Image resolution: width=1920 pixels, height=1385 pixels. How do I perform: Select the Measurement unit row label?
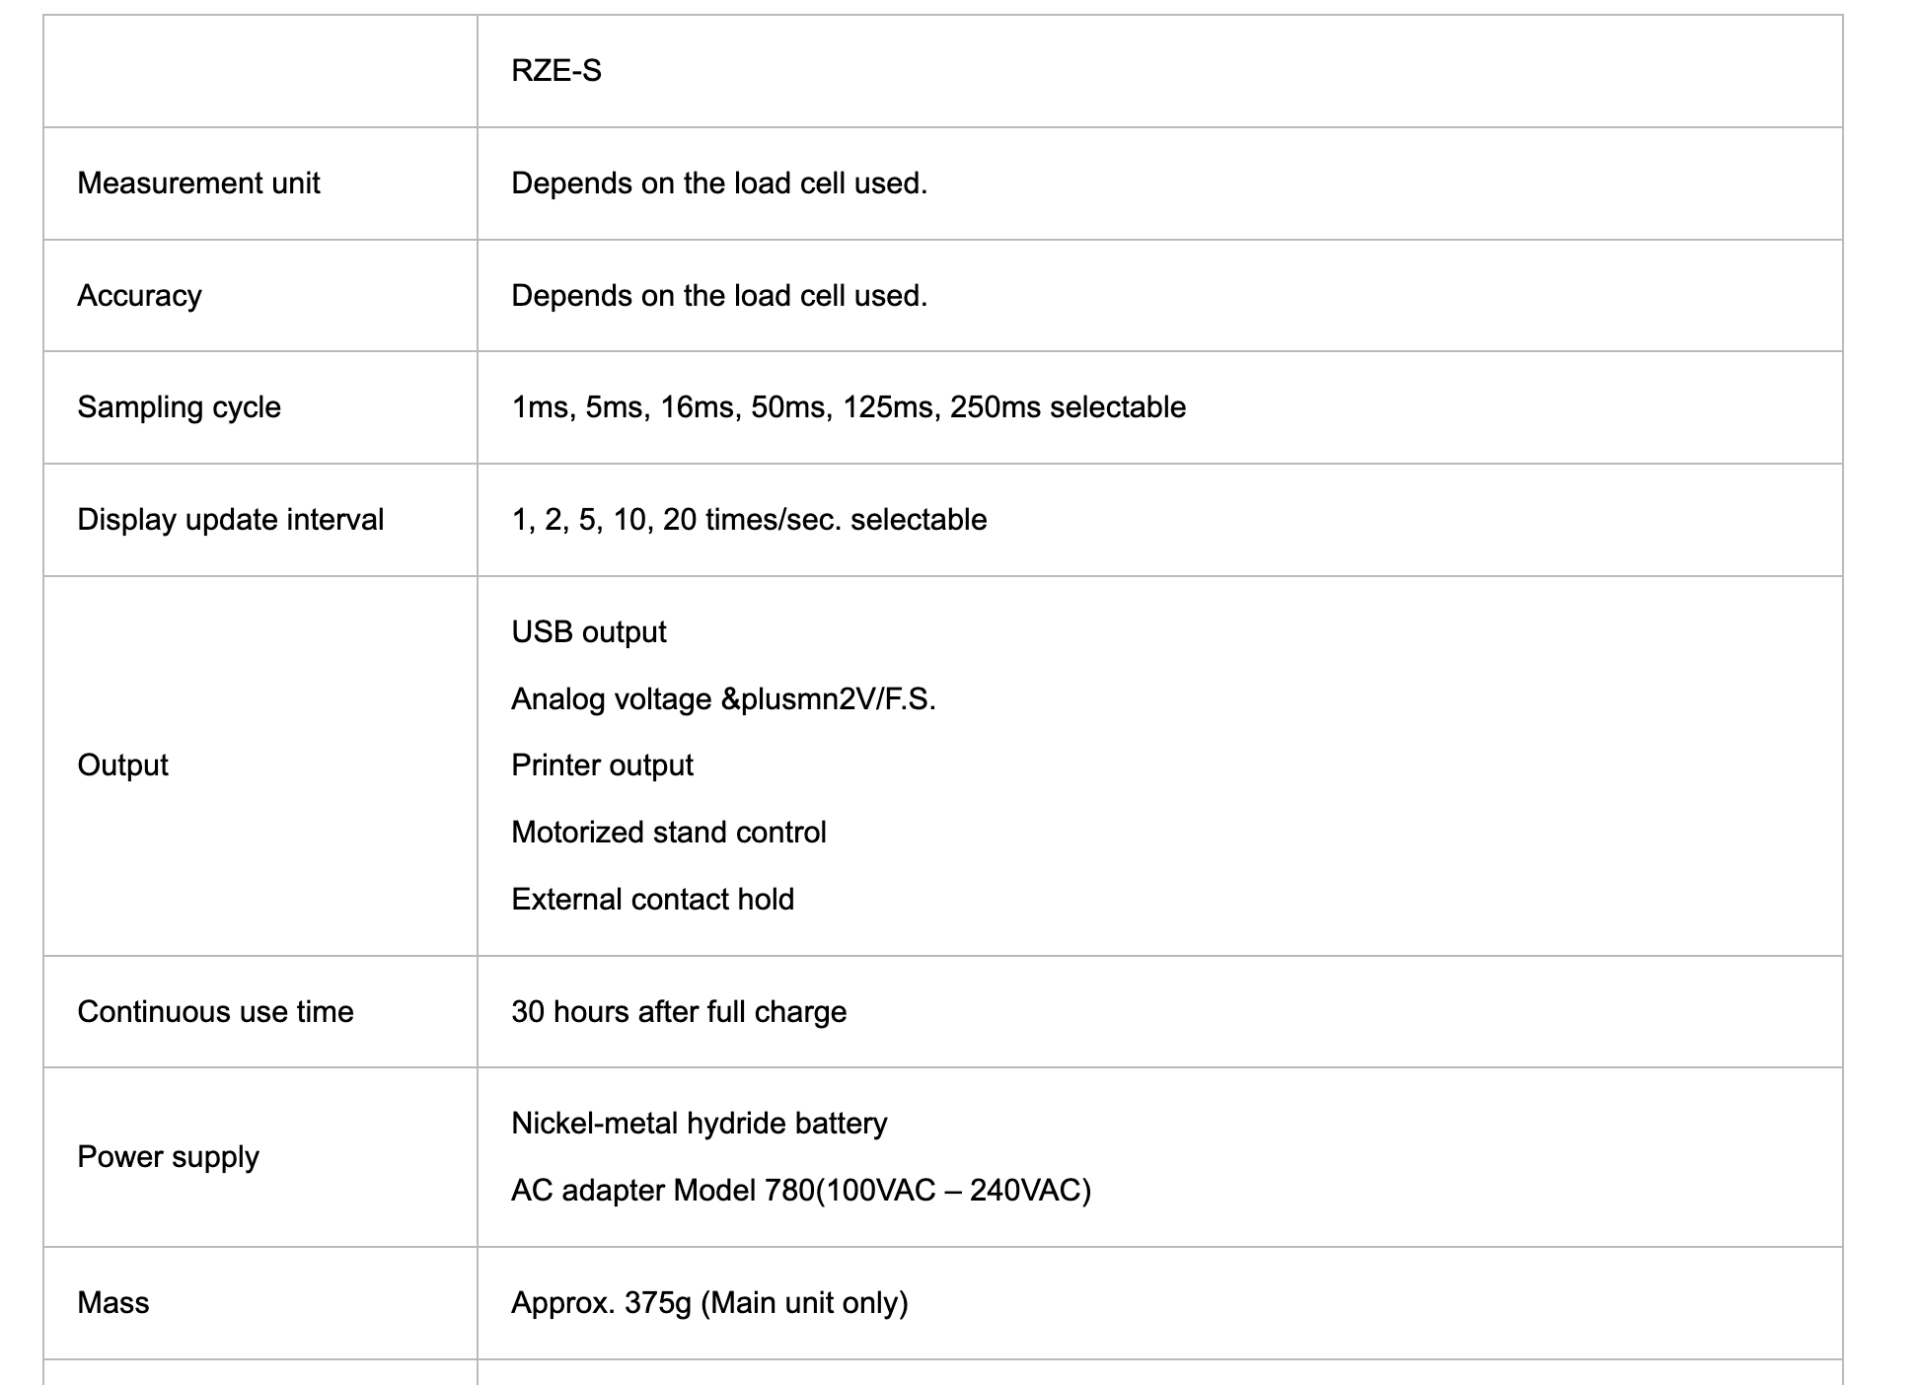click(198, 184)
